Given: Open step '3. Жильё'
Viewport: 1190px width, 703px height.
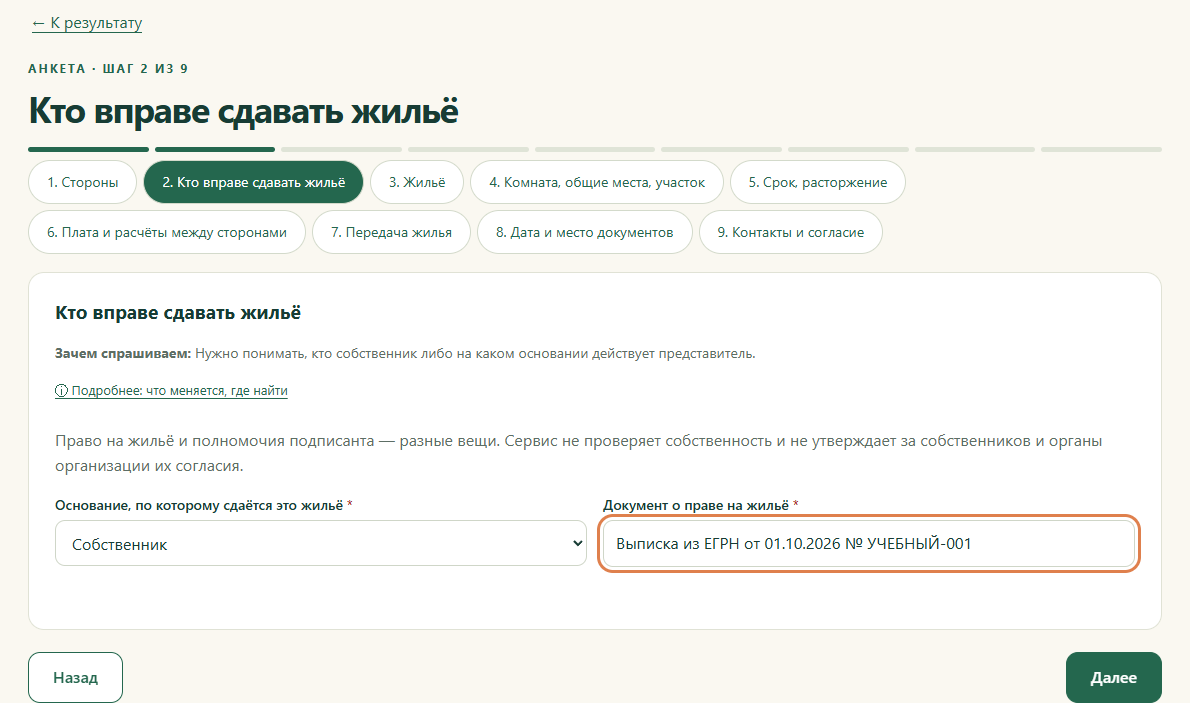Looking at the screenshot, I should tap(417, 182).
